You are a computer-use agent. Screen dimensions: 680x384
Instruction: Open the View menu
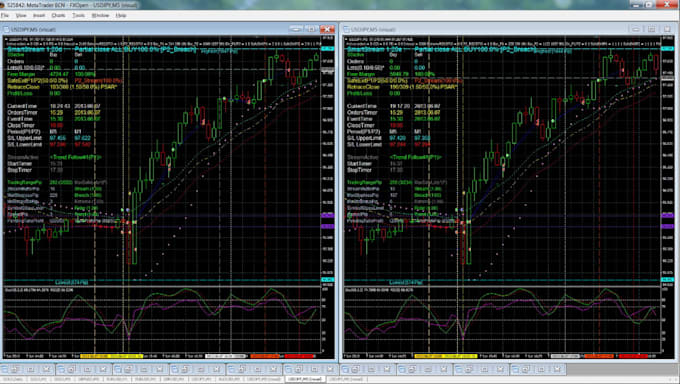pos(21,15)
